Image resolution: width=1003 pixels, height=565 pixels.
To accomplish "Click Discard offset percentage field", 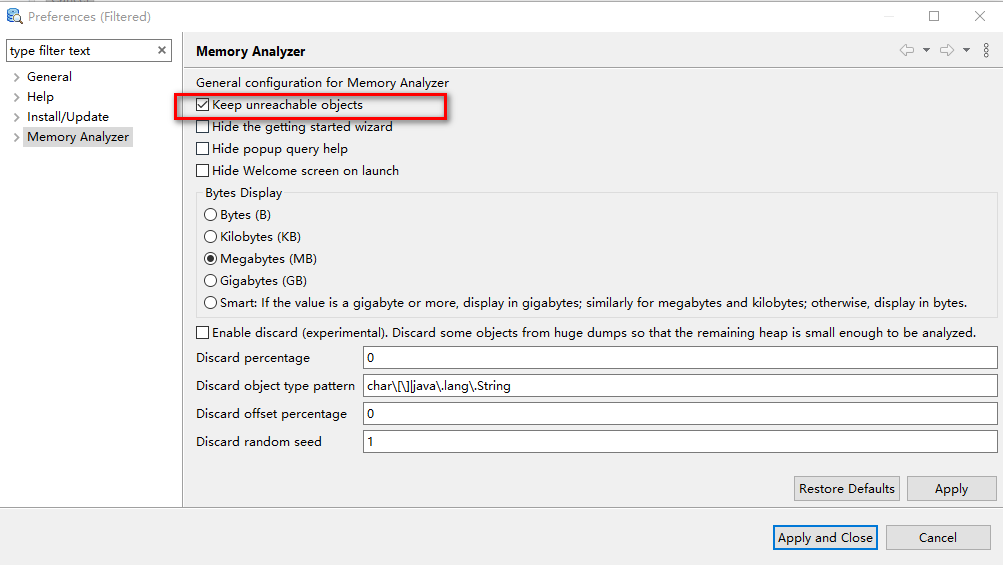I will (x=680, y=413).
